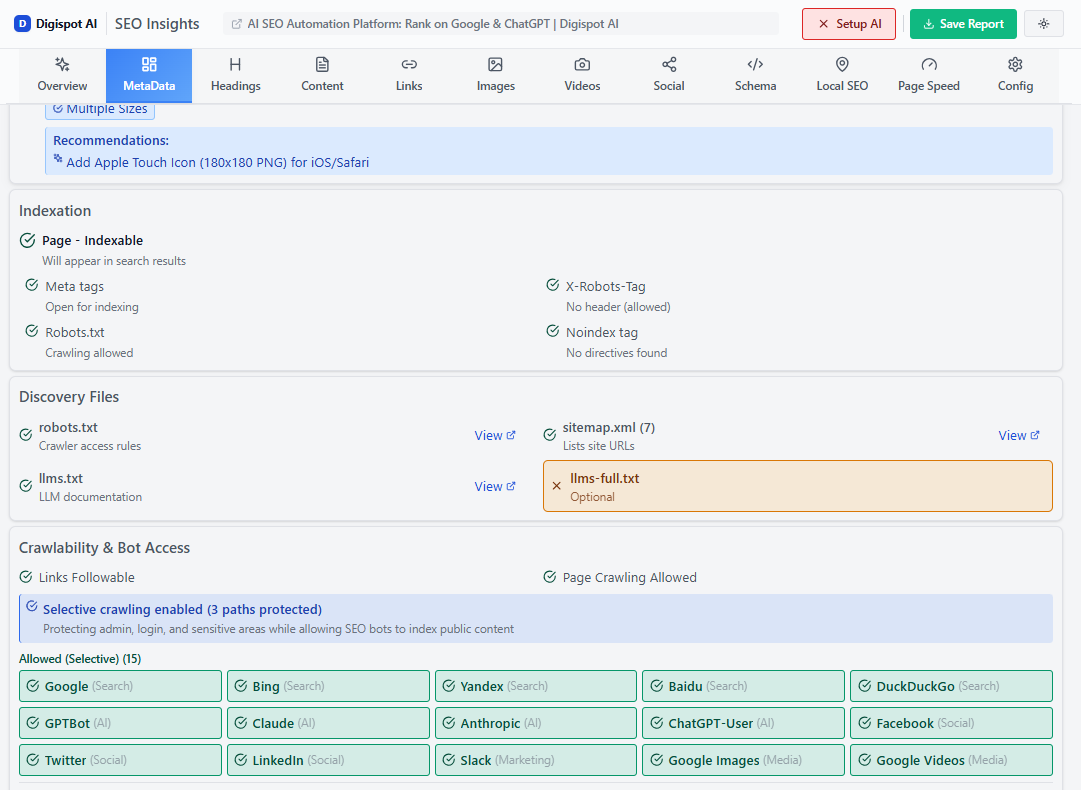Click the sparkle icon beside Apple Touch recommendation
The width and height of the screenshot is (1081, 790).
58,159
